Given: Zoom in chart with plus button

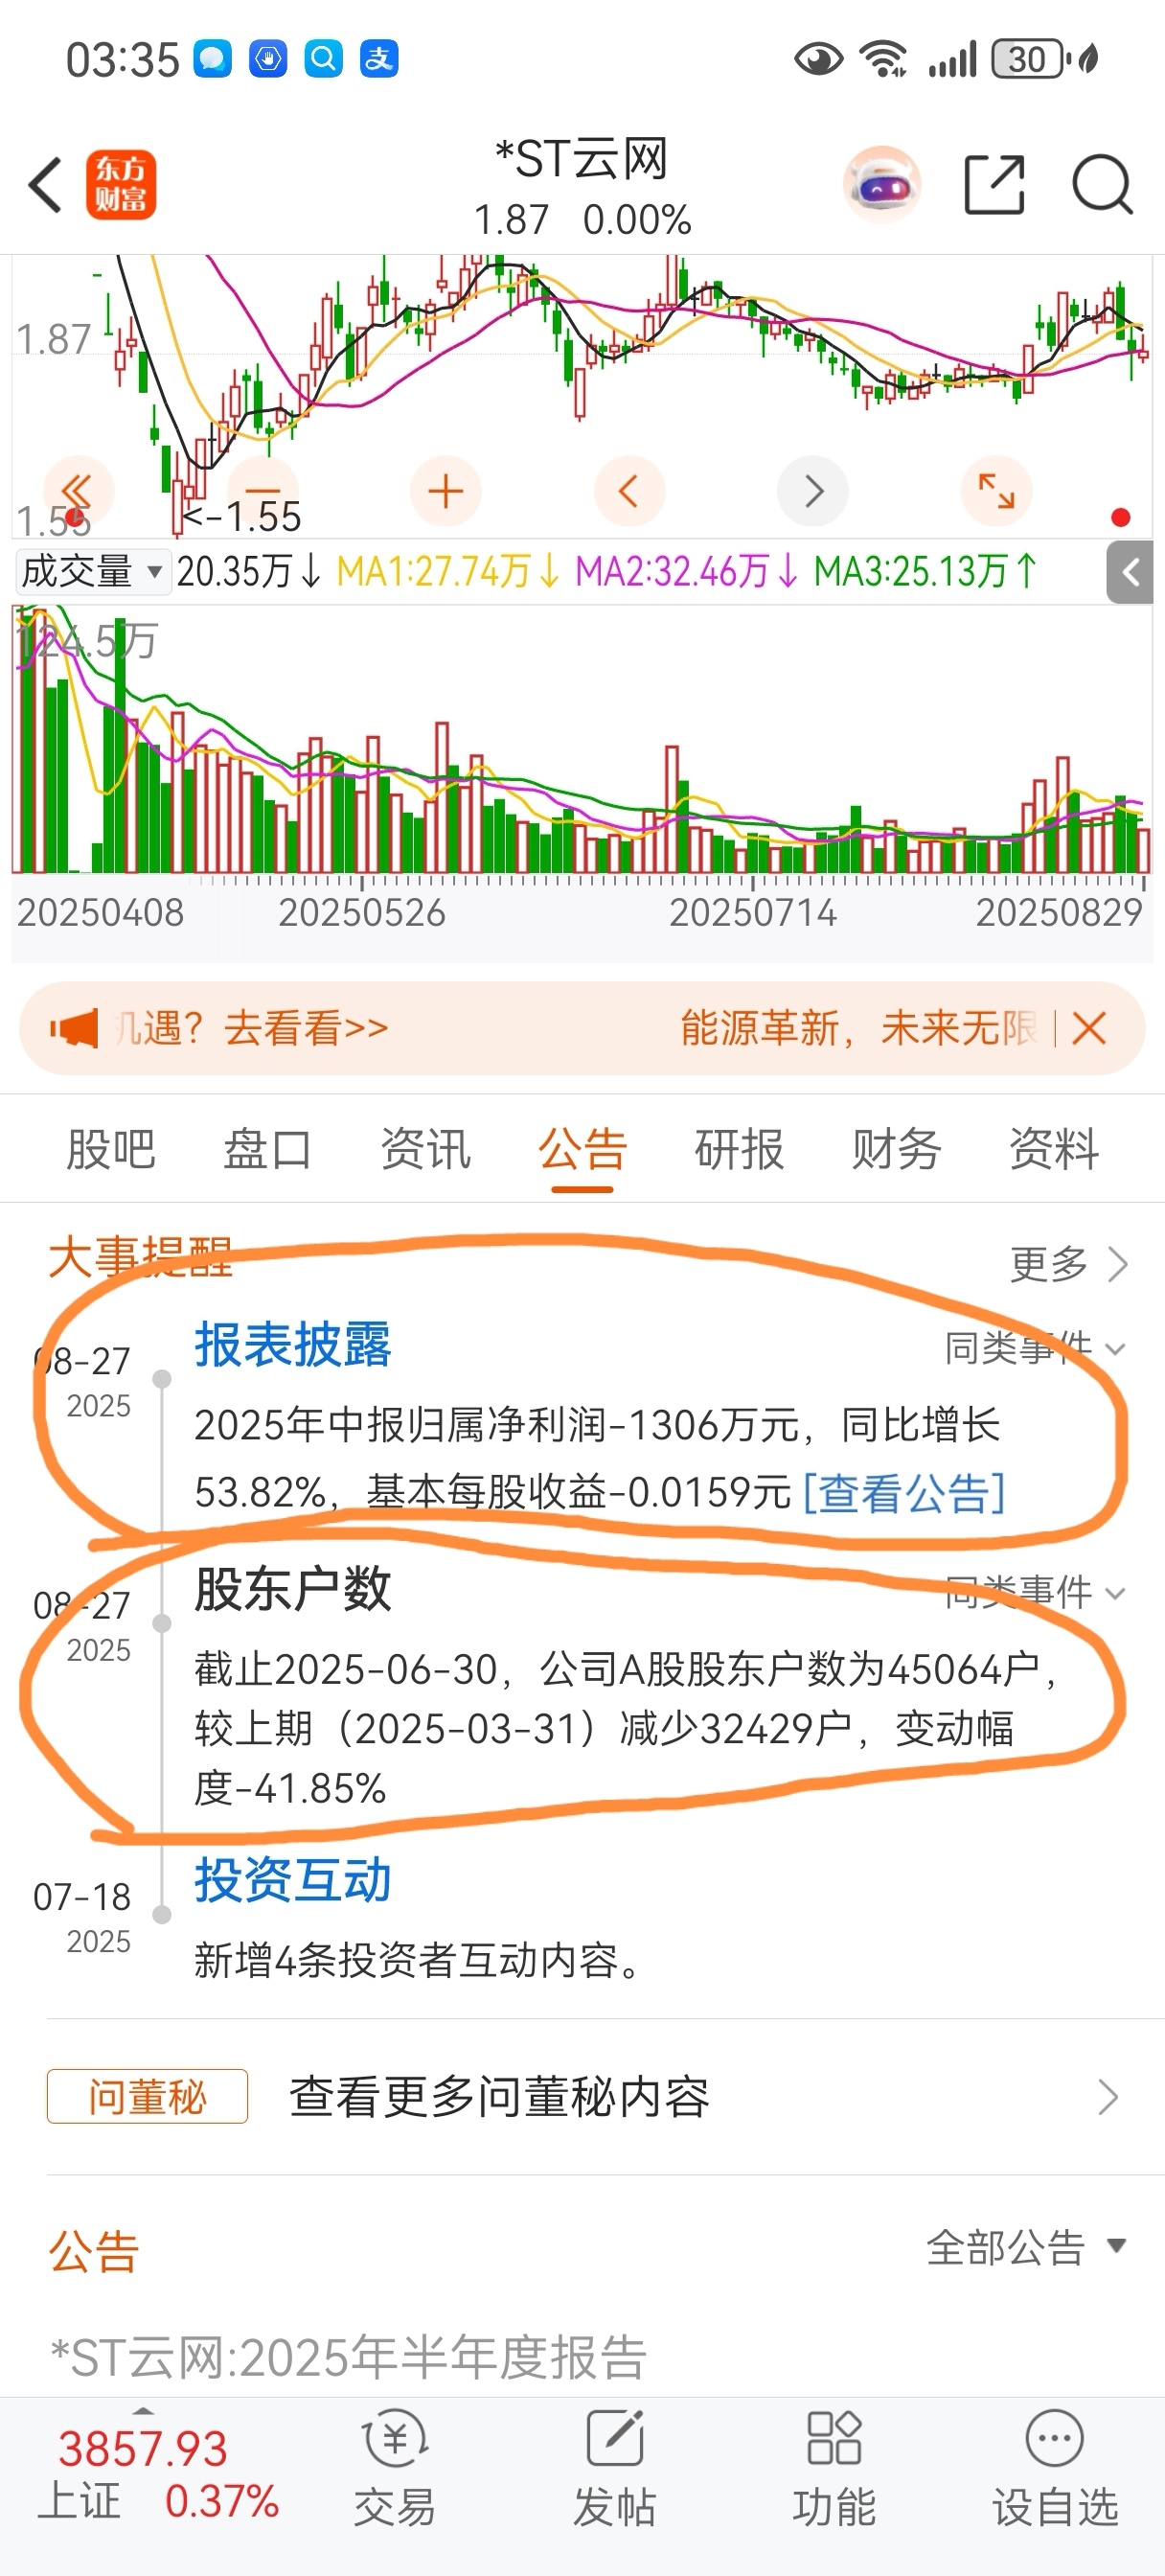Looking at the screenshot, I should coord(445,491).
